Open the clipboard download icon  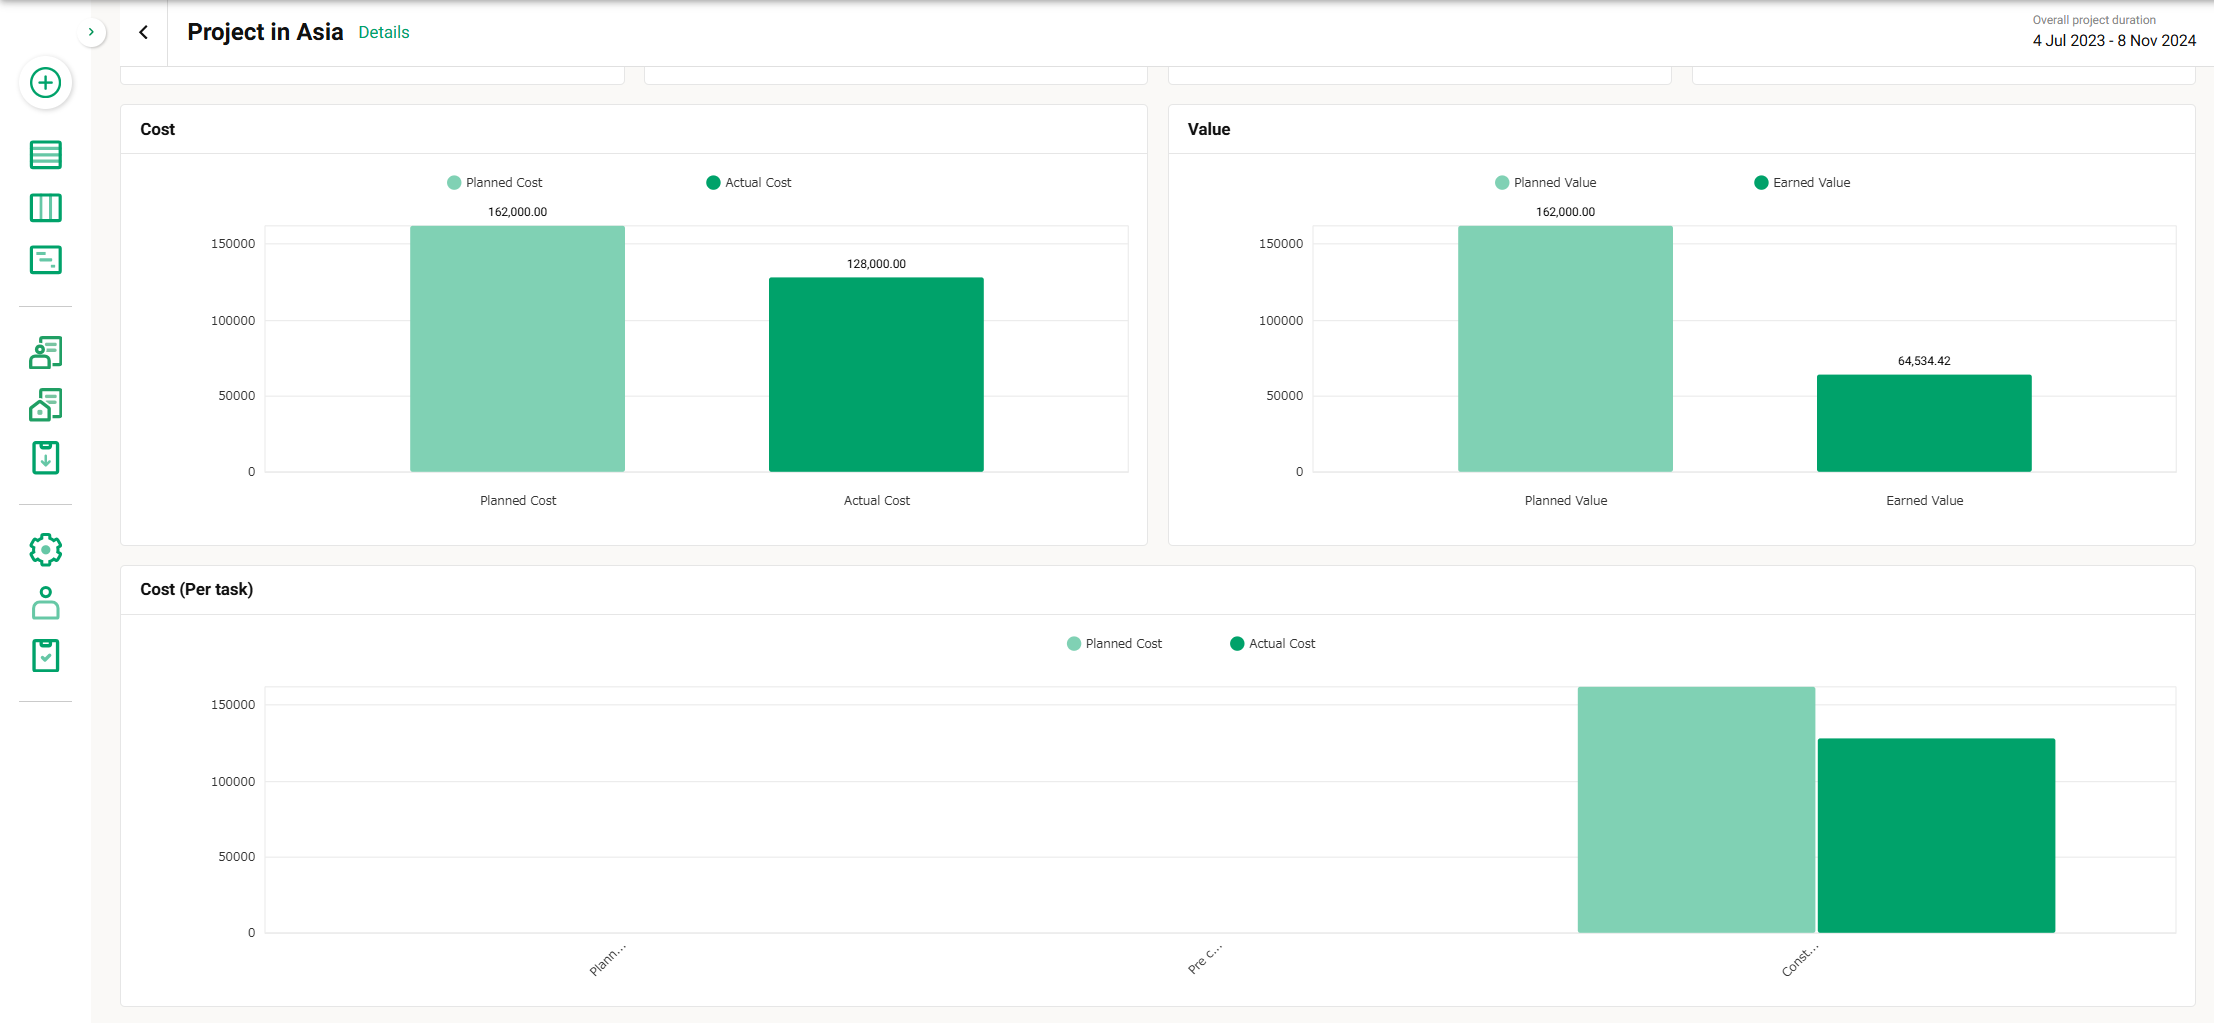[x=45, y=458]
